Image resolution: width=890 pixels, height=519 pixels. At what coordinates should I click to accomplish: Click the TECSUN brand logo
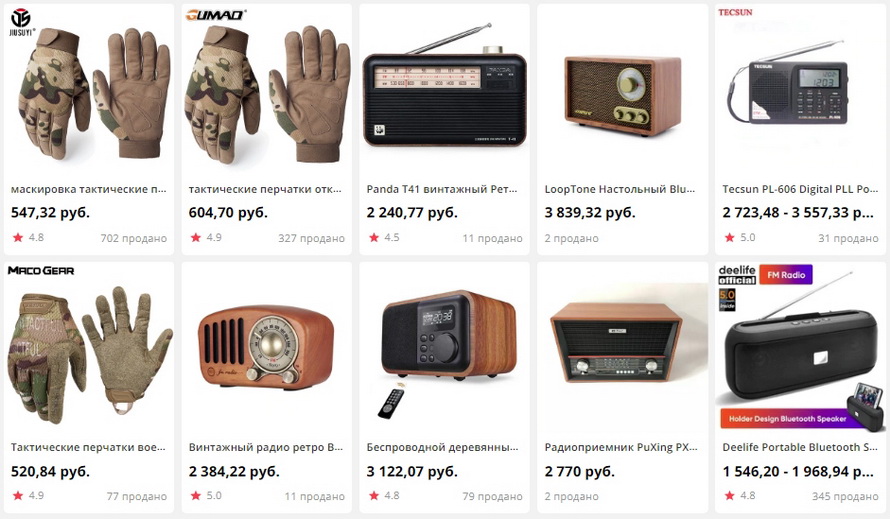(x=735, y=12)
